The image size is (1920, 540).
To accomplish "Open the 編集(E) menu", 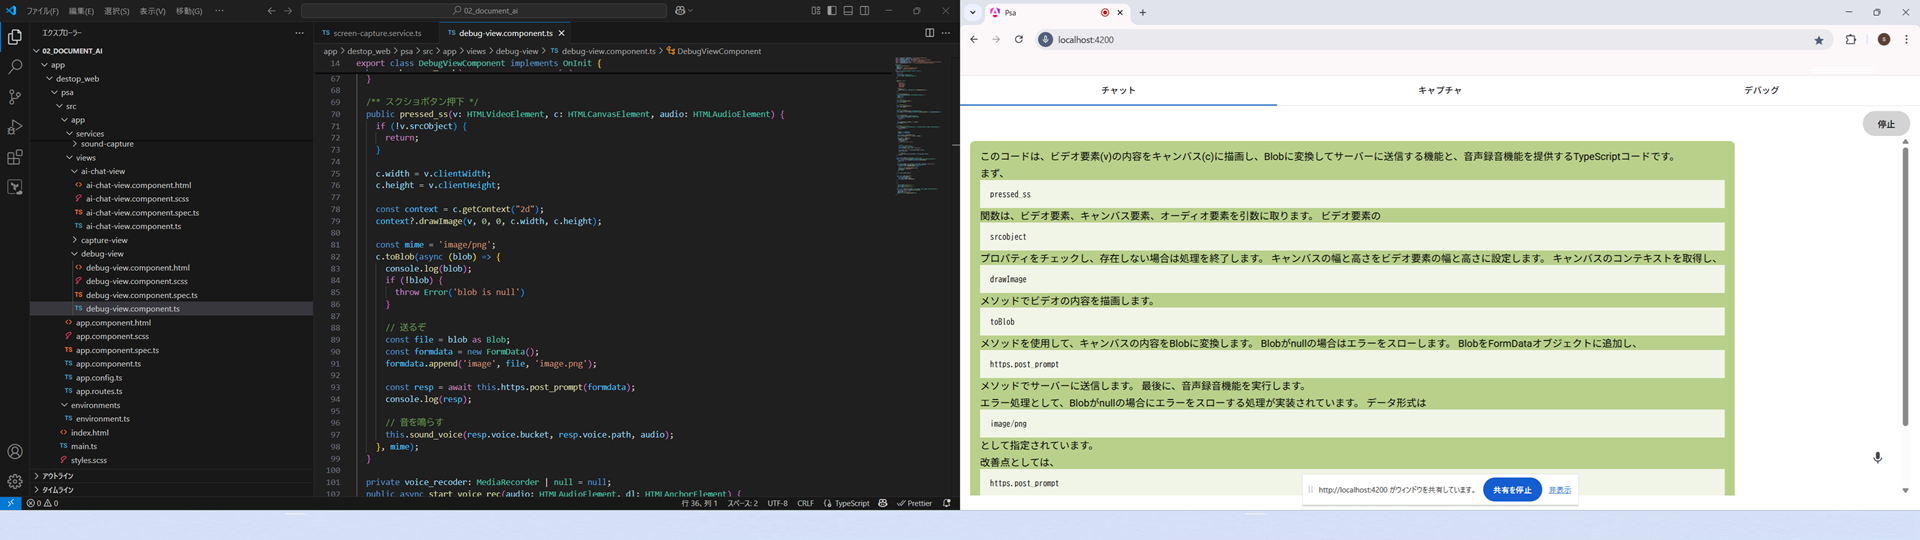I will [x=81, y=11].
